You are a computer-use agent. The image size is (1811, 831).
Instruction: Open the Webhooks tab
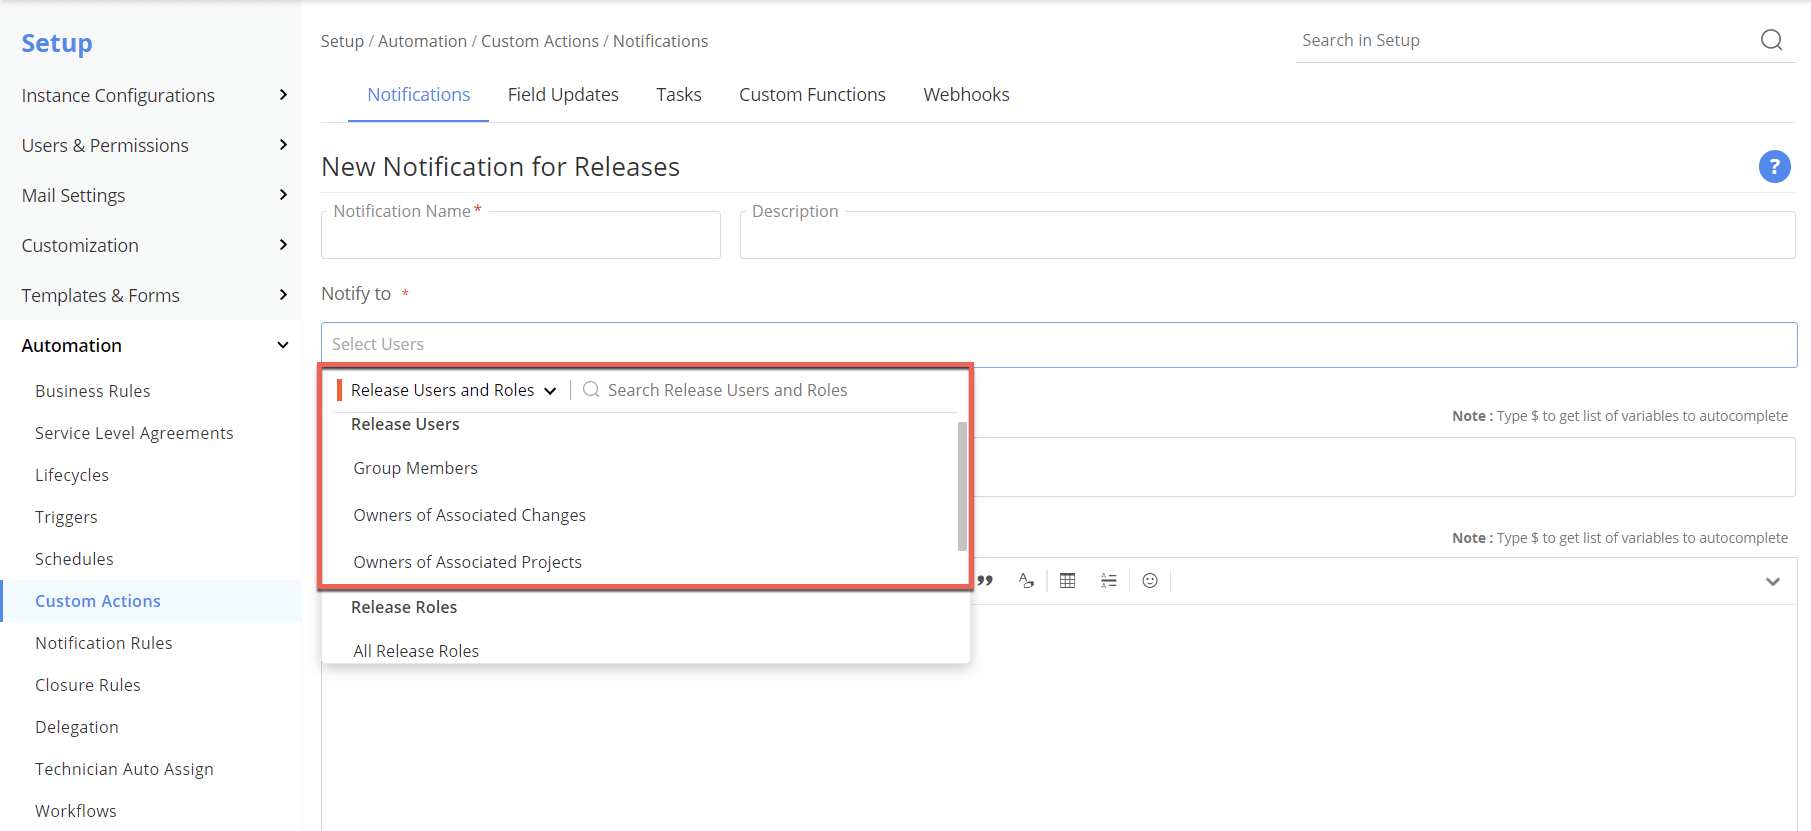966,95
